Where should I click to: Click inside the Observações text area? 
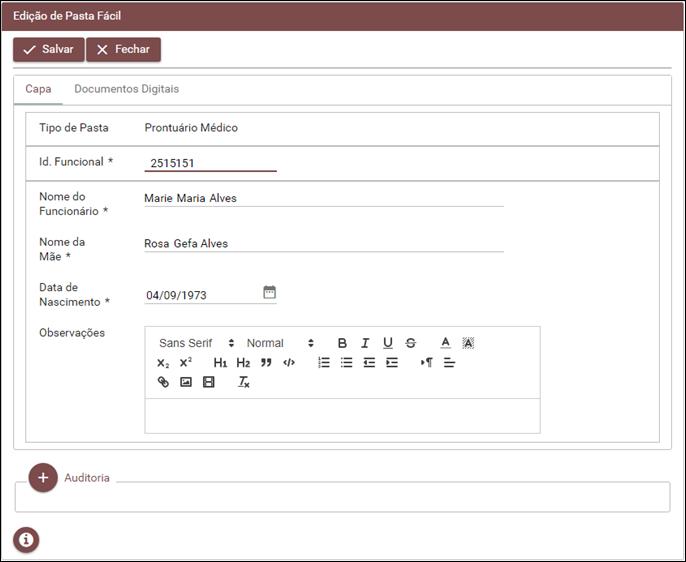(343, 416)
